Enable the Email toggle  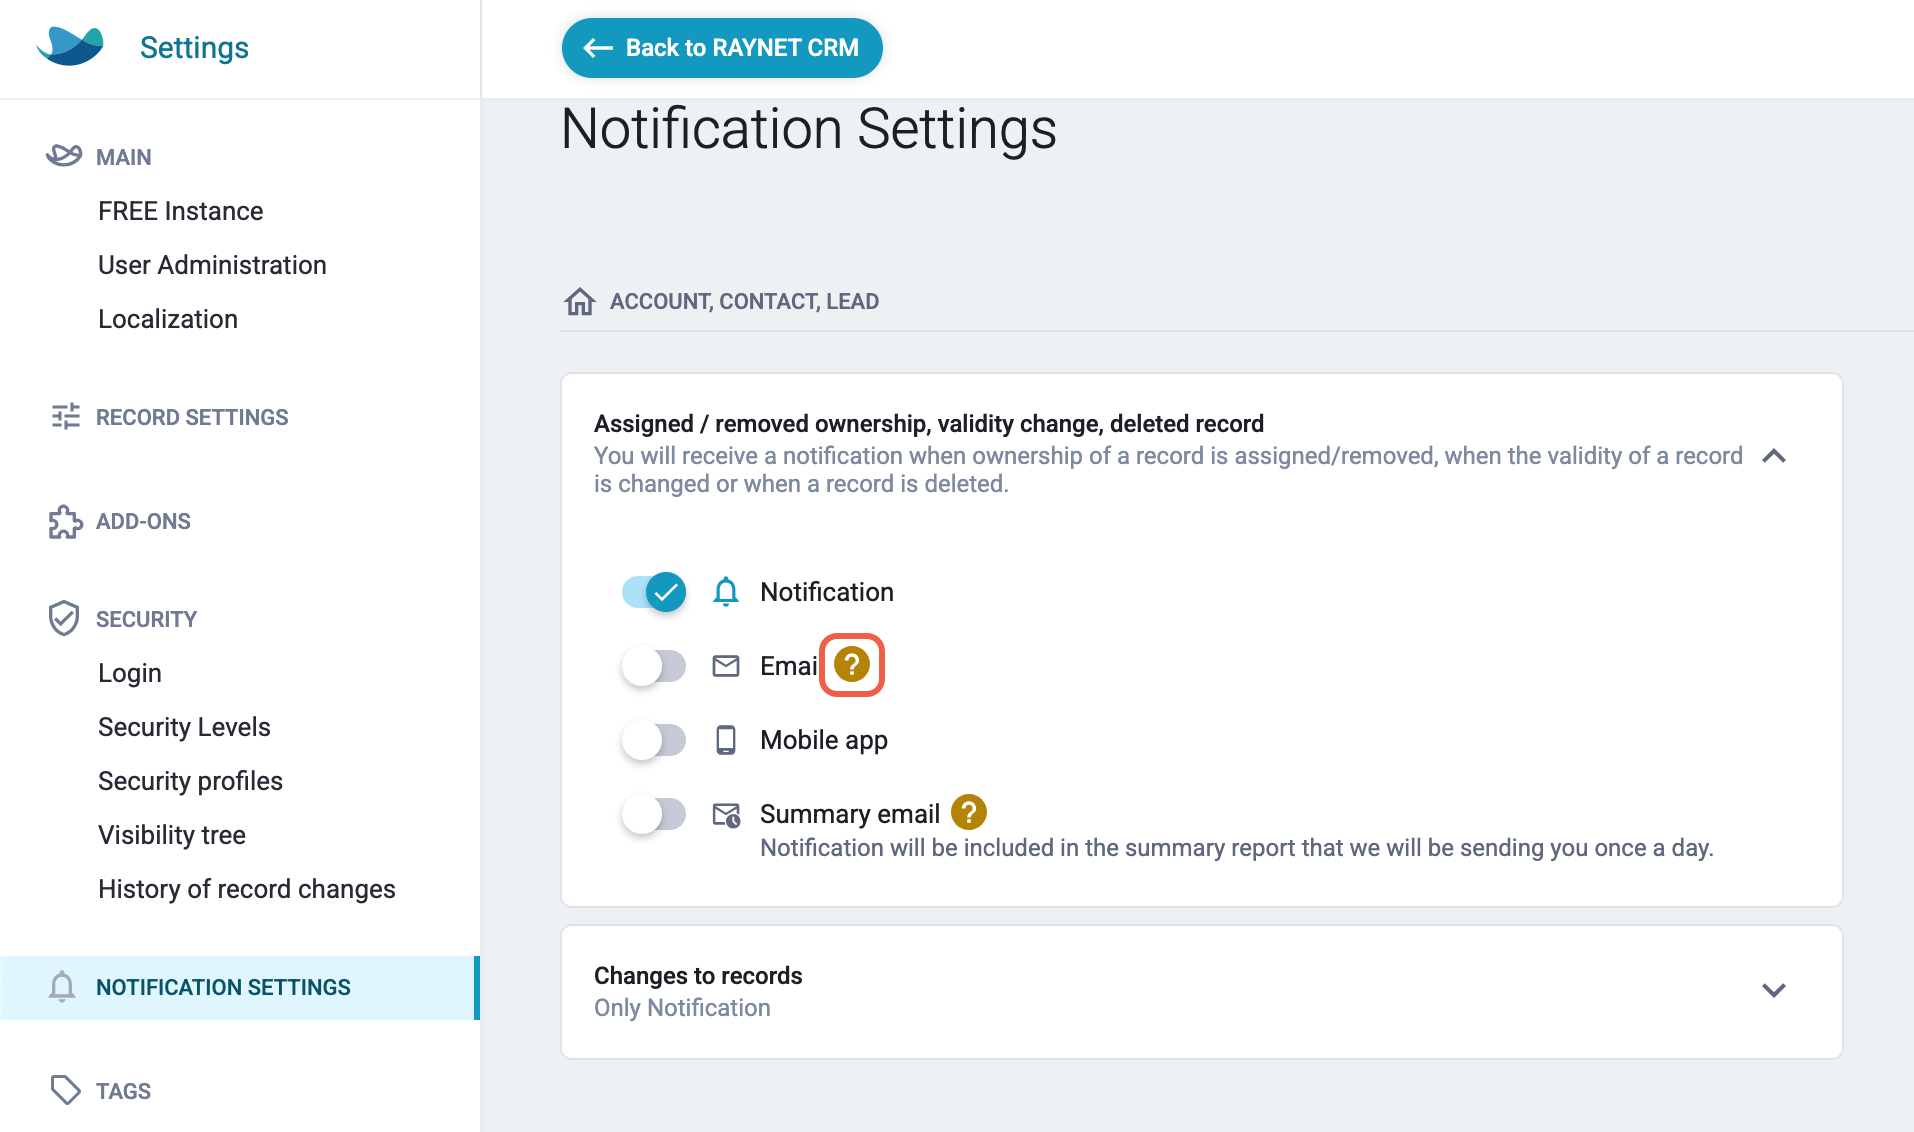pos(654,666)
